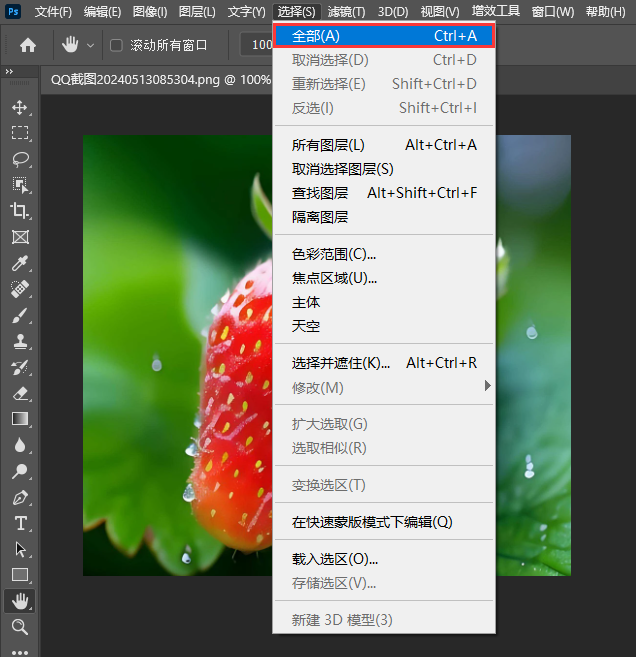Select the Dodge tool

[x=20, y=471]
